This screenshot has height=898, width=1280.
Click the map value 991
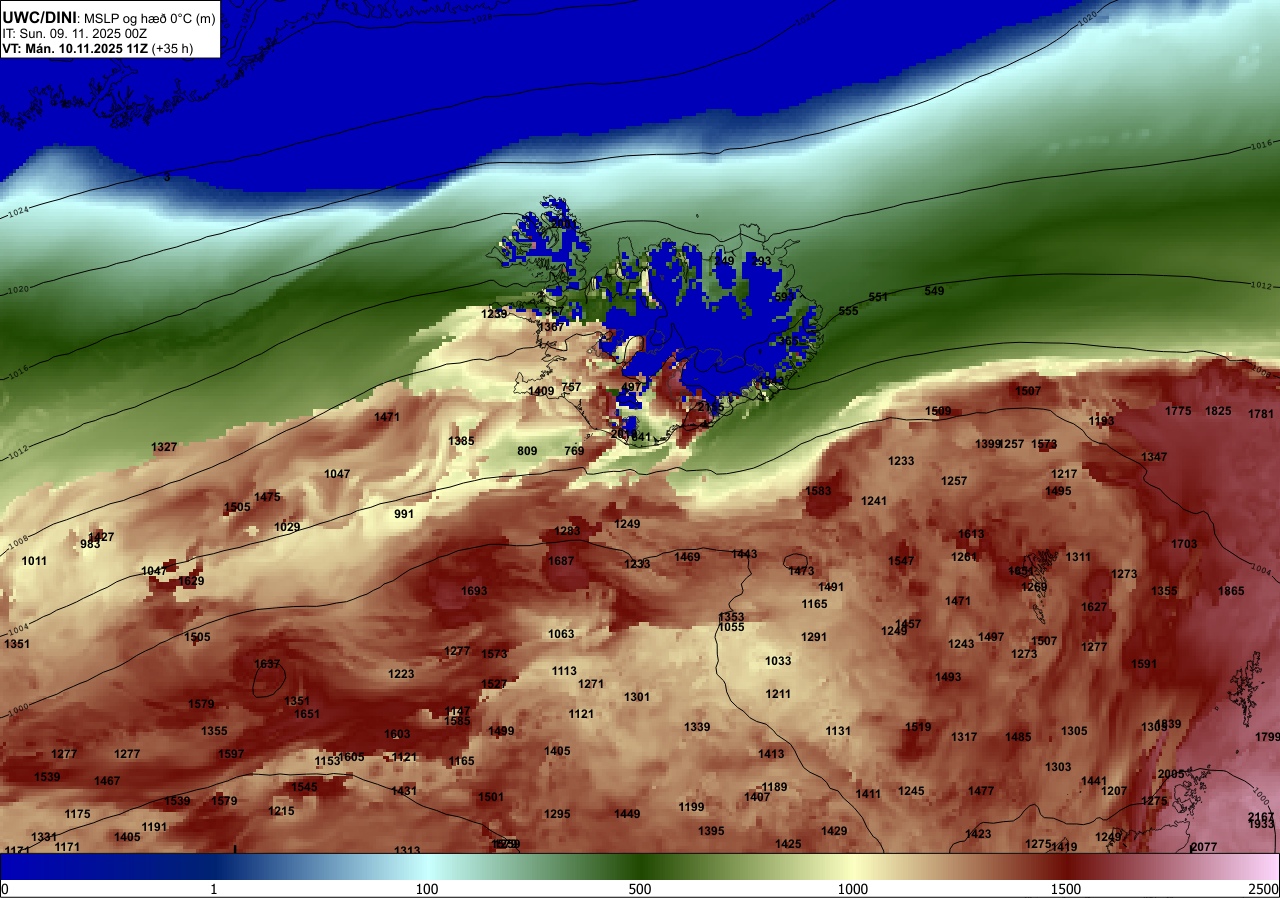[x=404, y=514]
